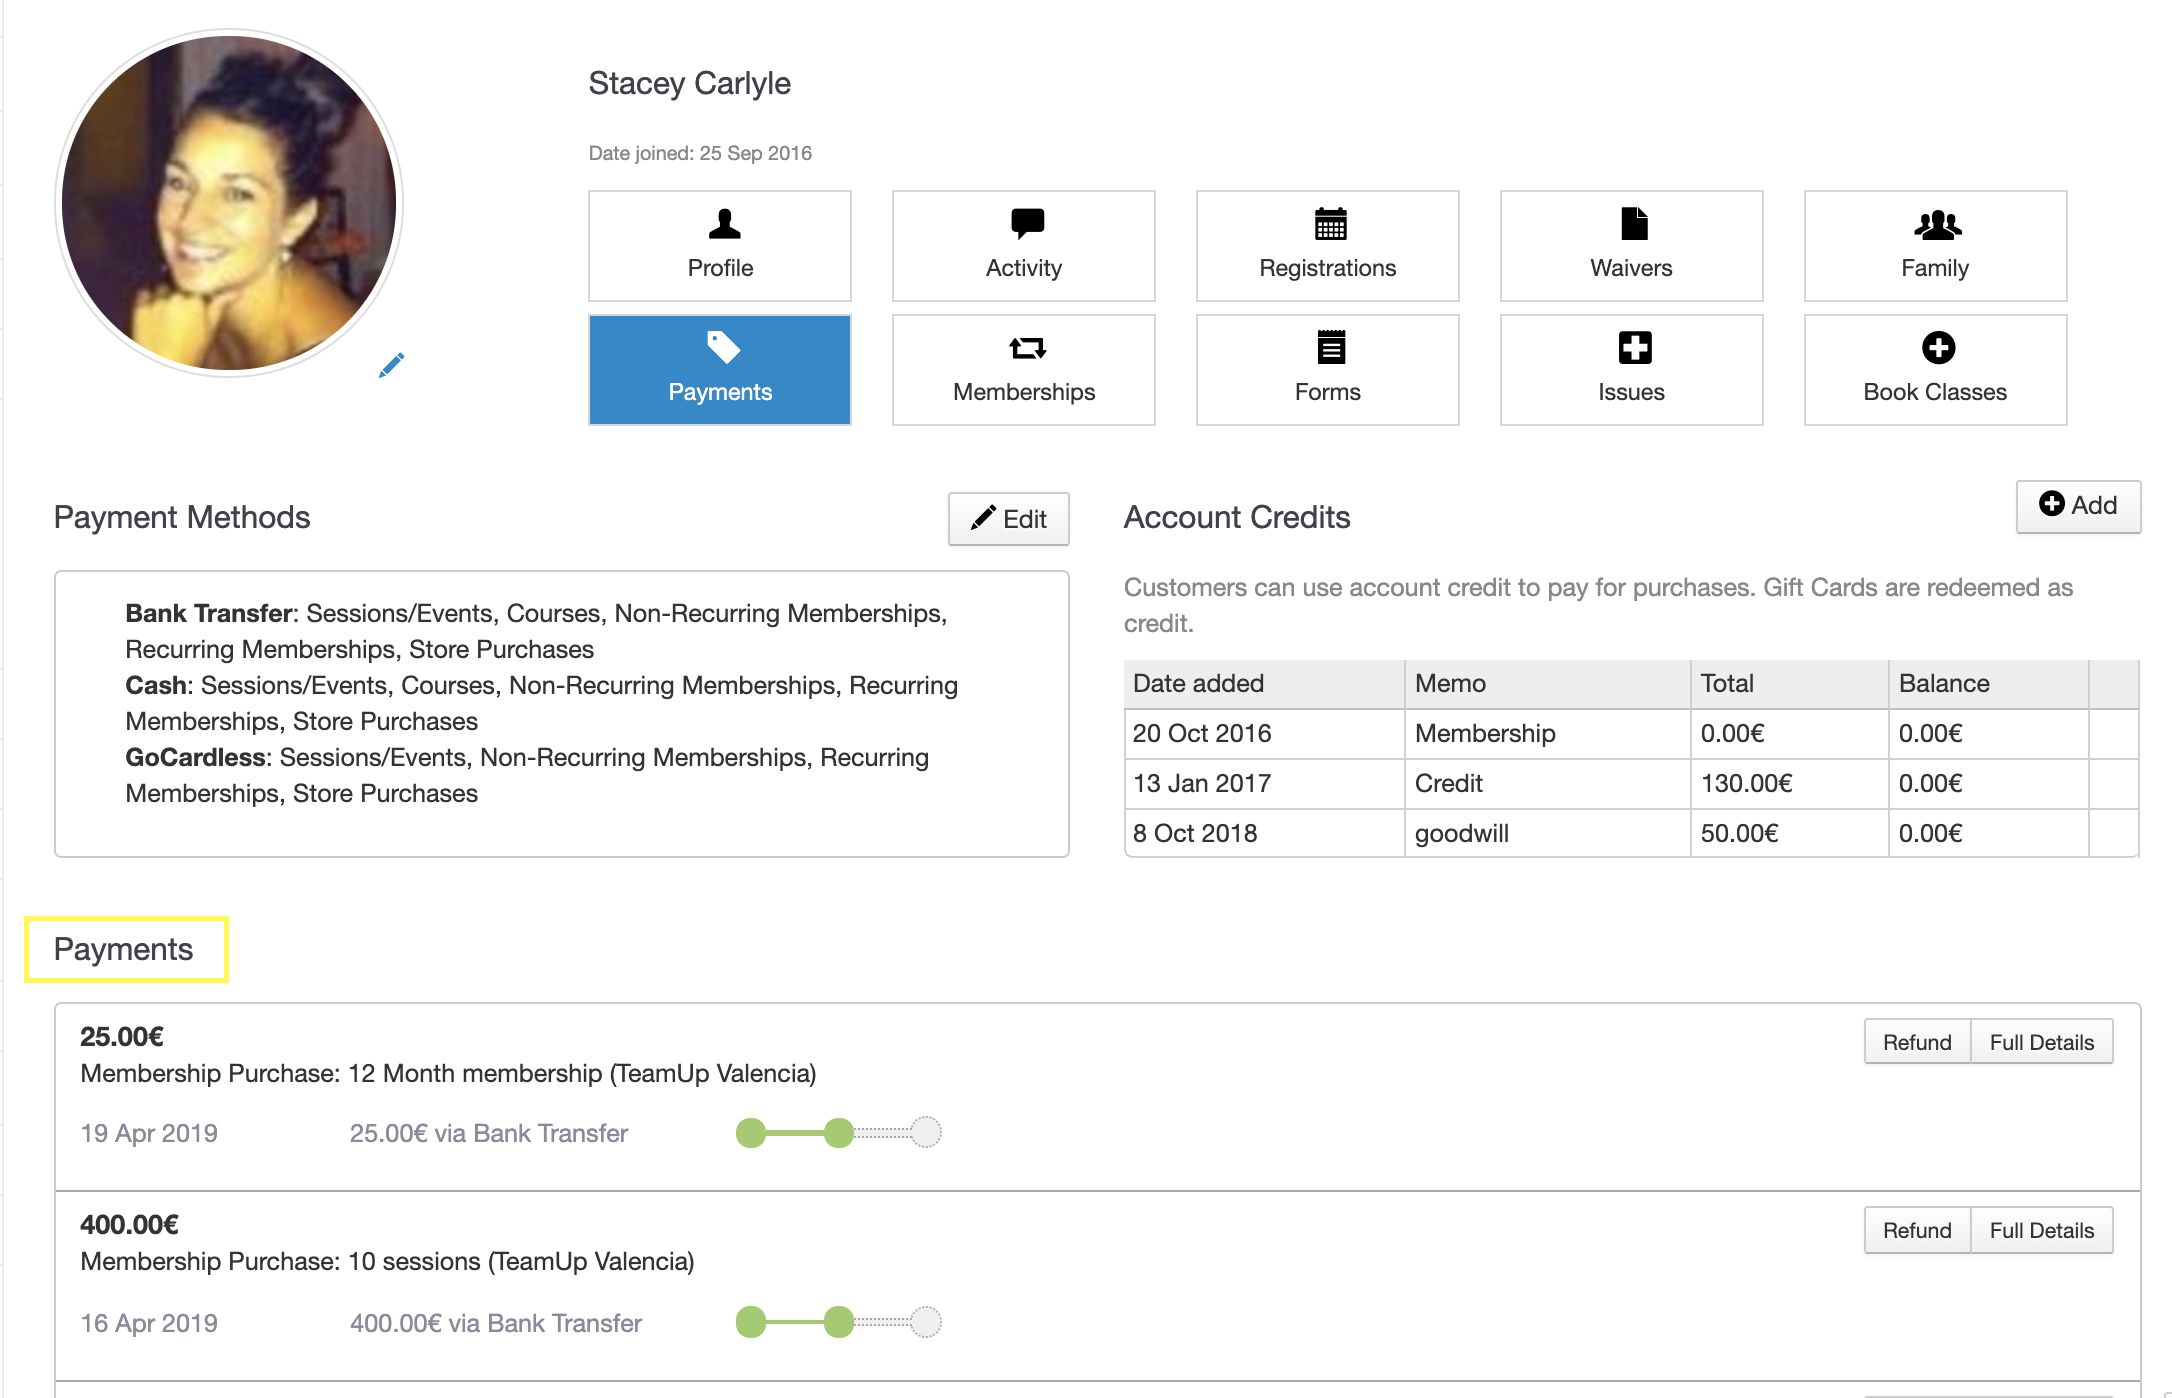Image resolution: width=2172 pixels, height=1398 pixels.
Task: Click the grey final step on 25.00€ progress
Action: click(x=927, y=1132)
